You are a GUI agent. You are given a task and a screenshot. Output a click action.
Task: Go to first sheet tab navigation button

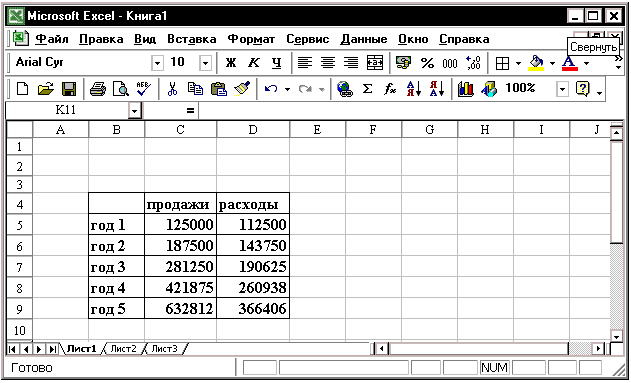coord(12,349)
